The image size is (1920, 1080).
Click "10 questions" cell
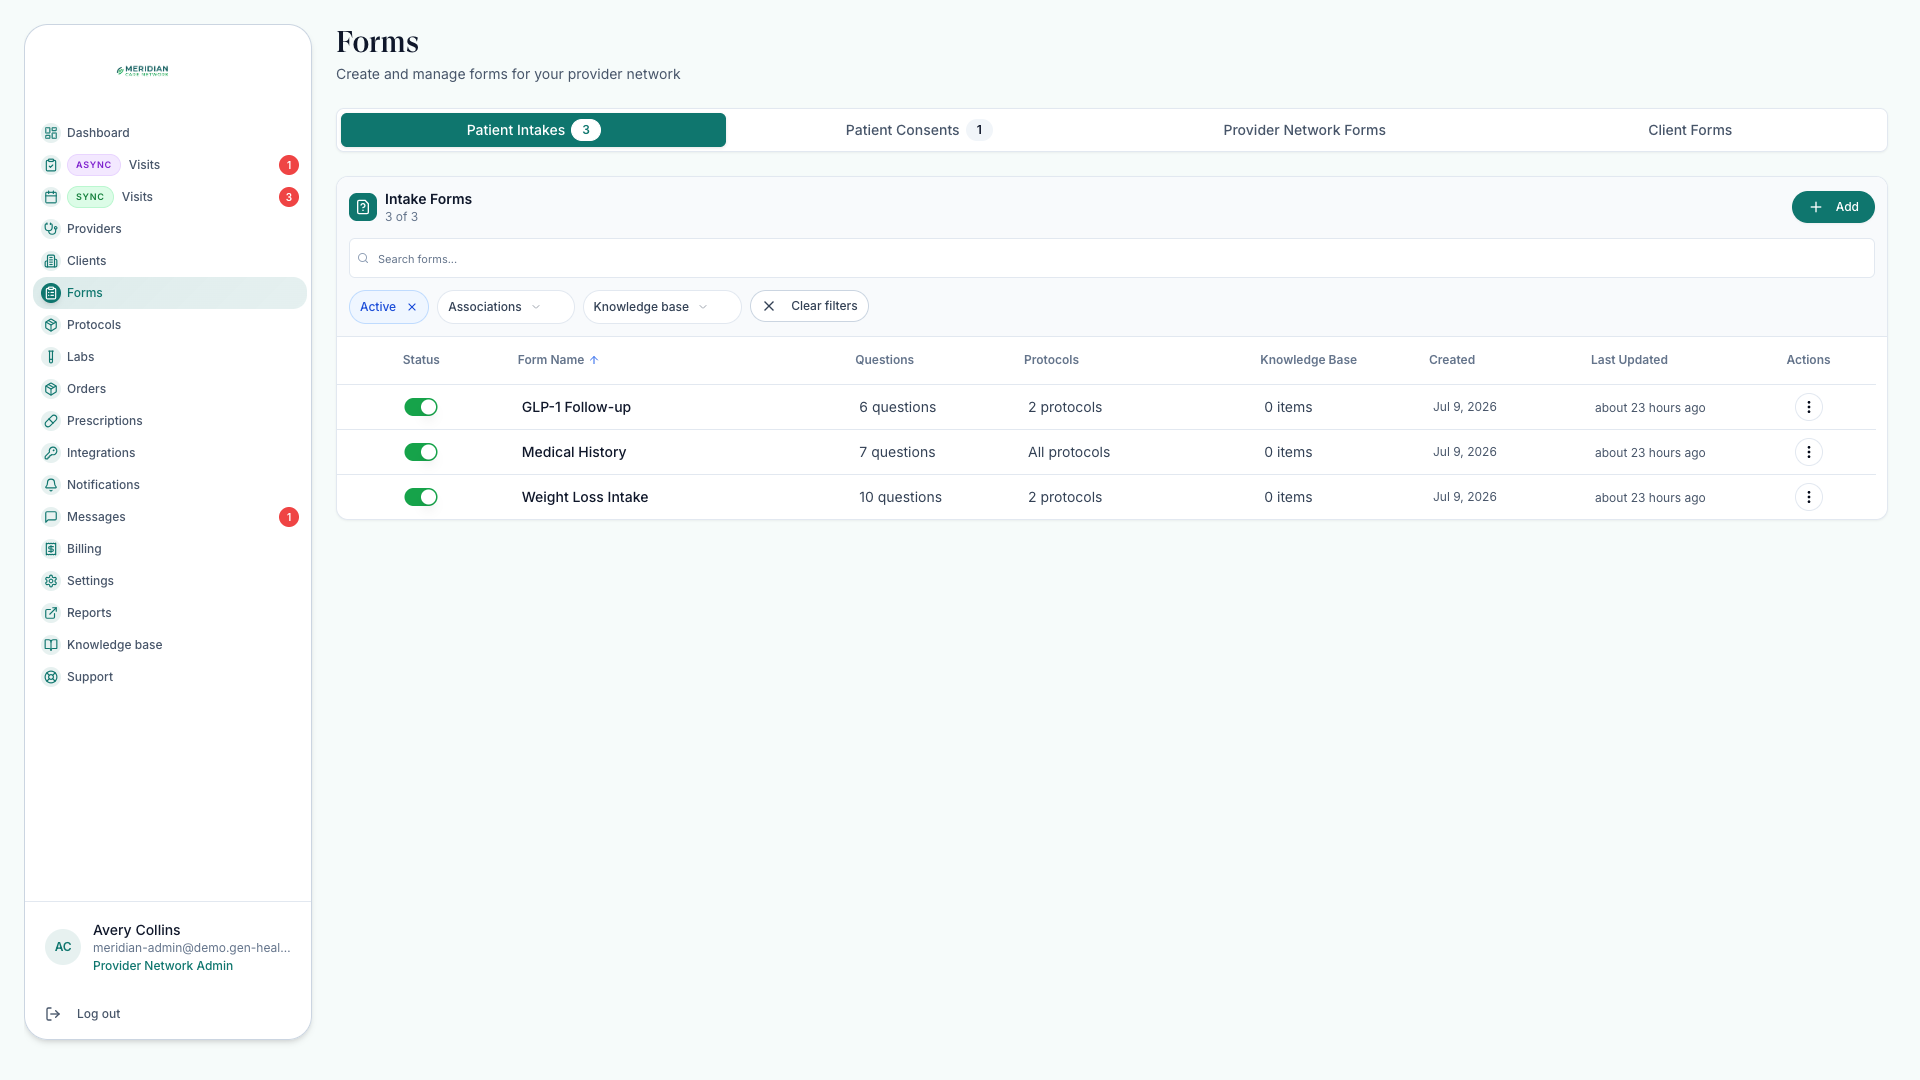click(x=900, y=497)
